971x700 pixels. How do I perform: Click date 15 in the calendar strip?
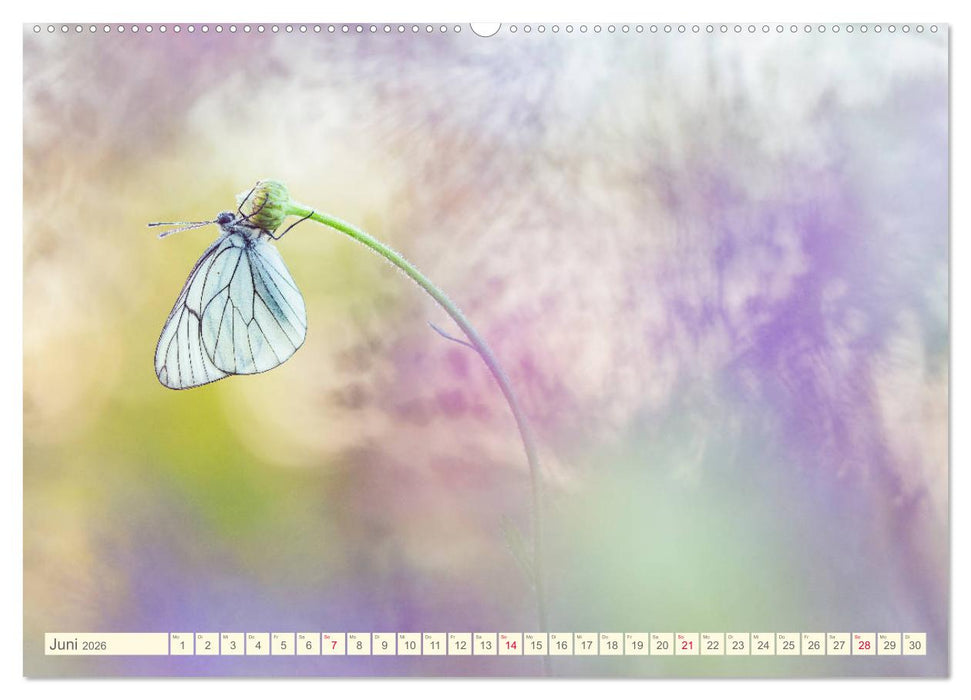[x=537, y=644]
